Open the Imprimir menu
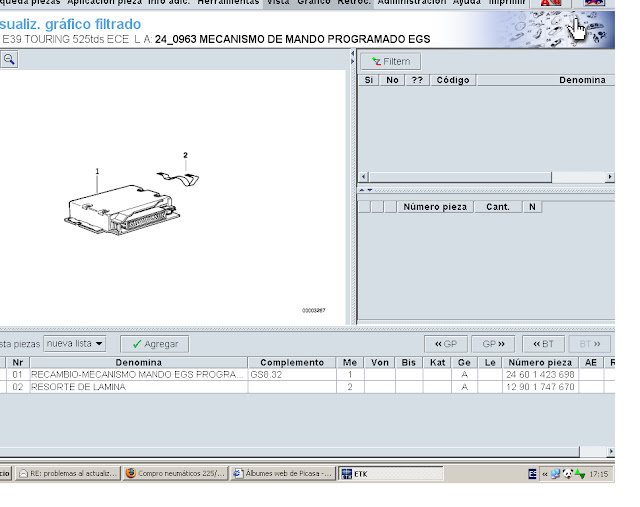Image resolution: width=640 pixels, height=507 pixels. pos(507,2)
